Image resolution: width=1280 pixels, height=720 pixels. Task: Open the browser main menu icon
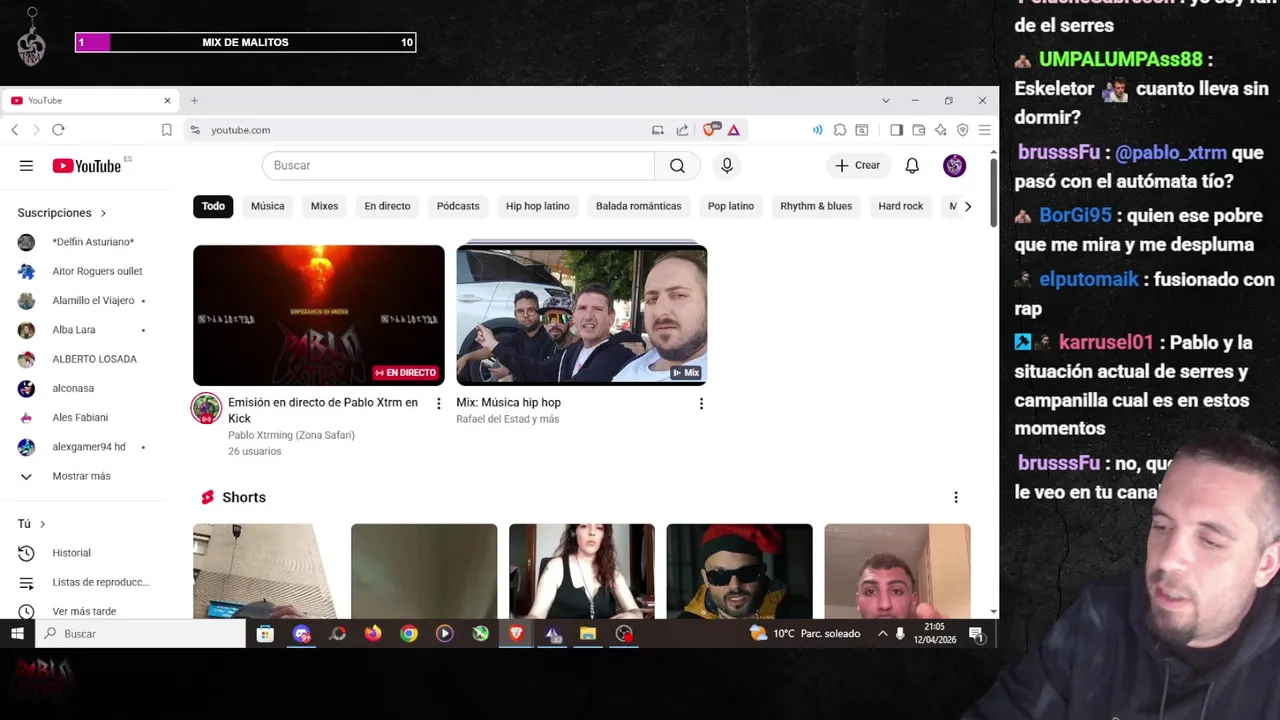point(985,130)
